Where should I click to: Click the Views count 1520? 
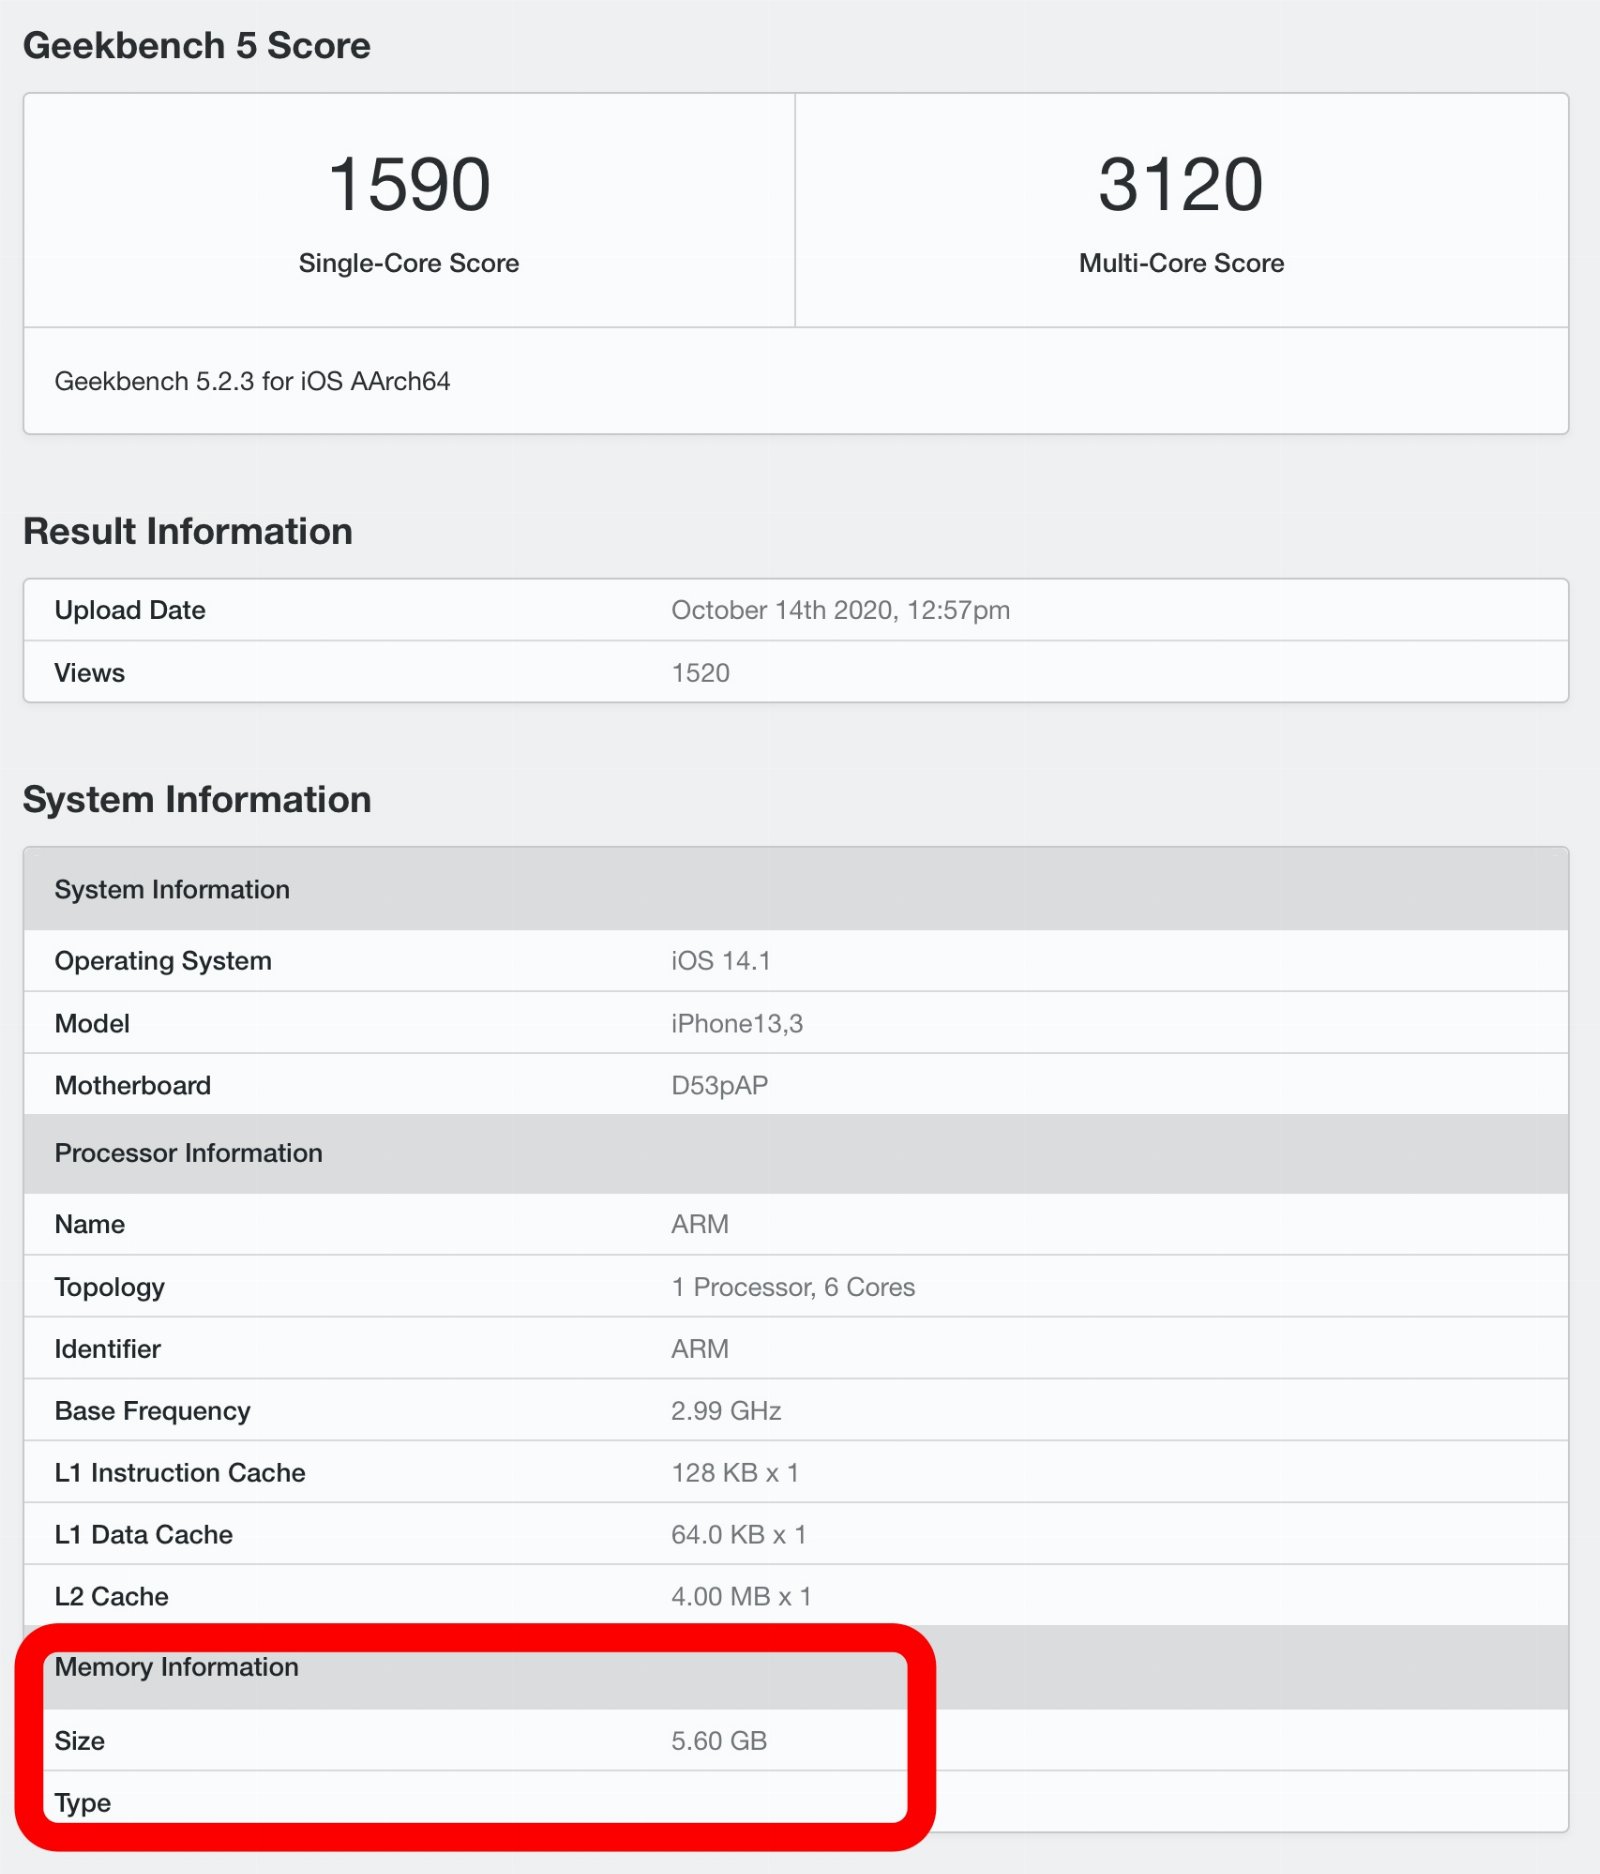click(x=700, y=673)
